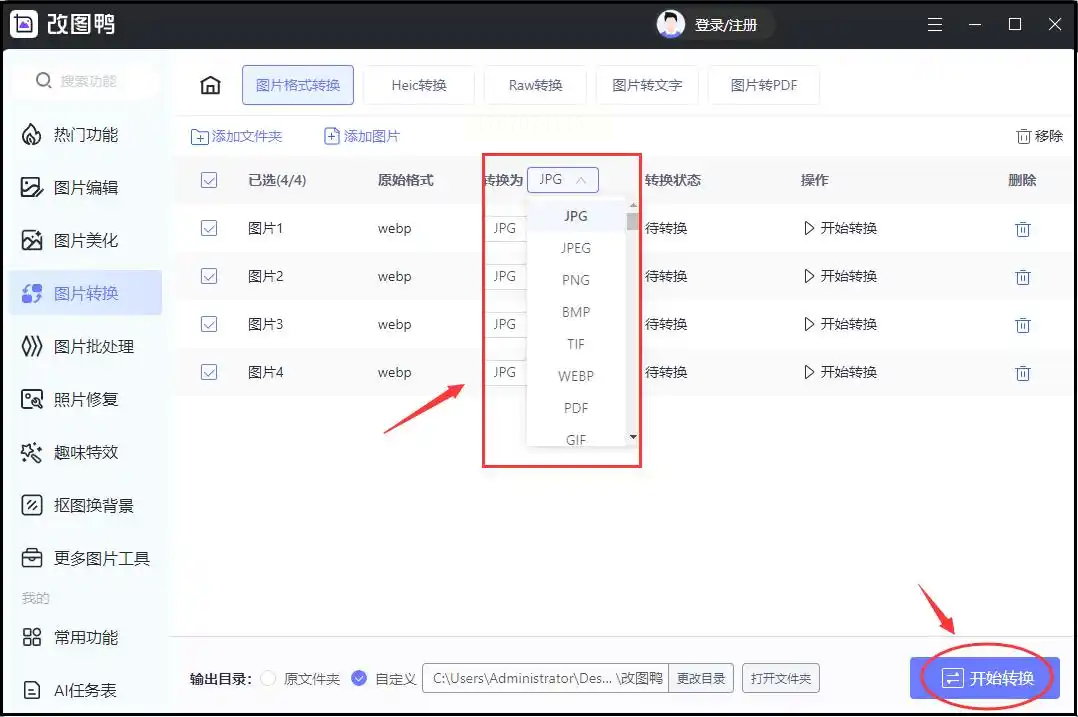Start converting 图片3 row
This screenshot has height=717, width=1078.
(x=840, y=324)
